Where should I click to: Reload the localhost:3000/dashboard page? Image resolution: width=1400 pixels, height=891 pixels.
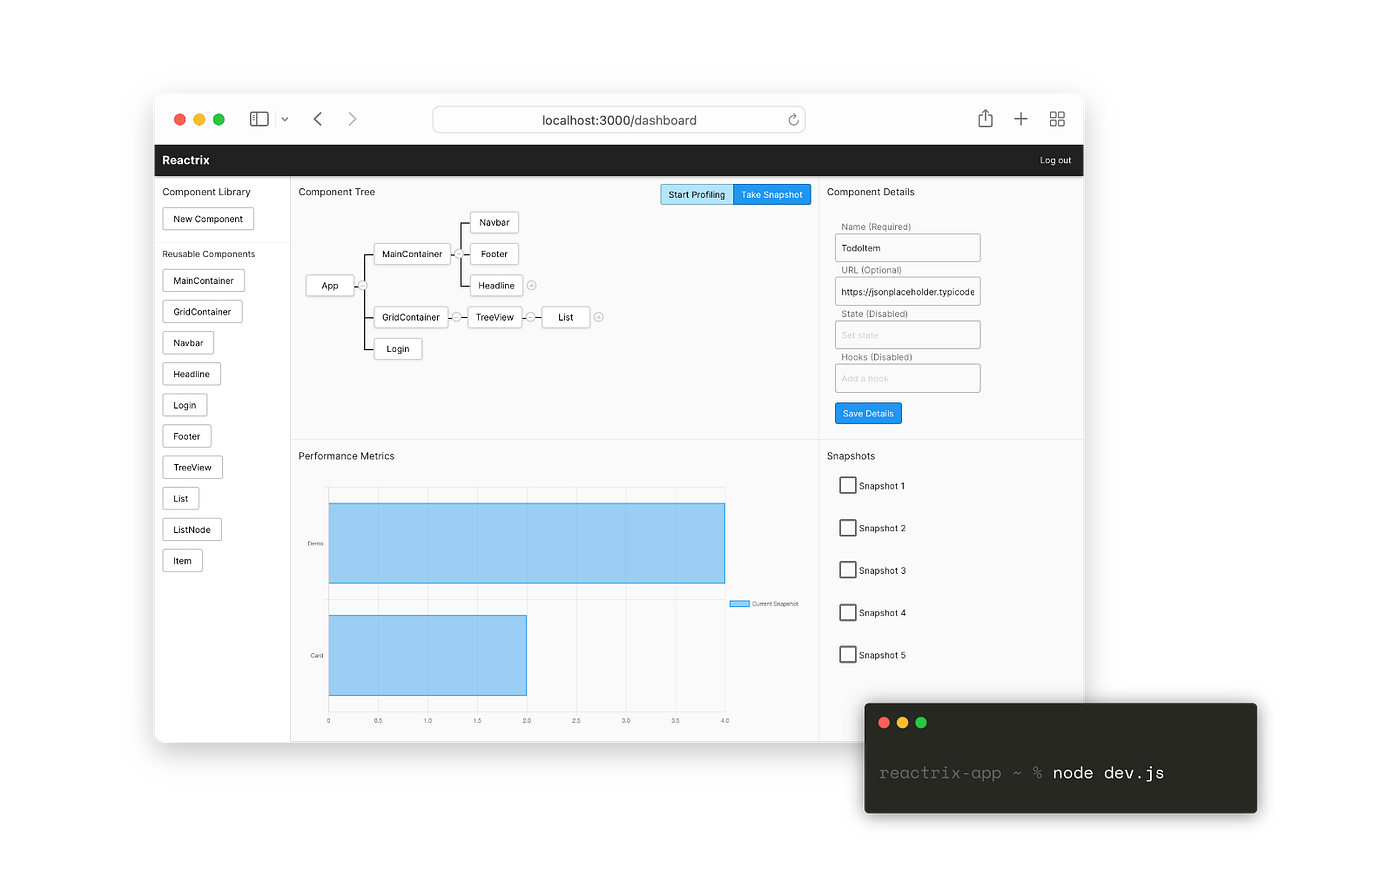793,119
